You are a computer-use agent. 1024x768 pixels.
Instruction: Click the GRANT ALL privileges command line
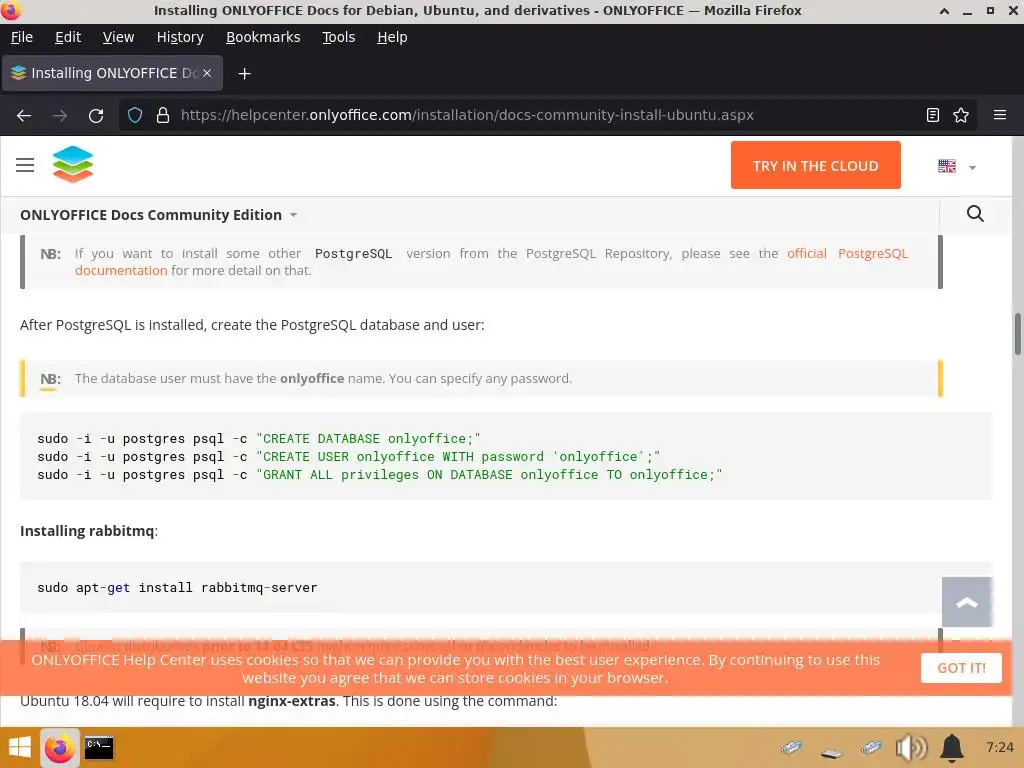[x=379, y=475]
